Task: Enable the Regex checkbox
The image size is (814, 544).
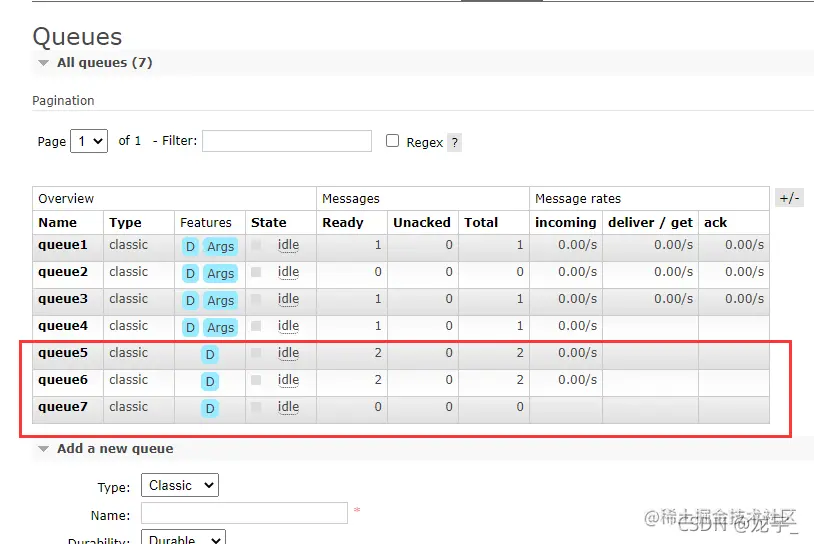Action: 392,141
